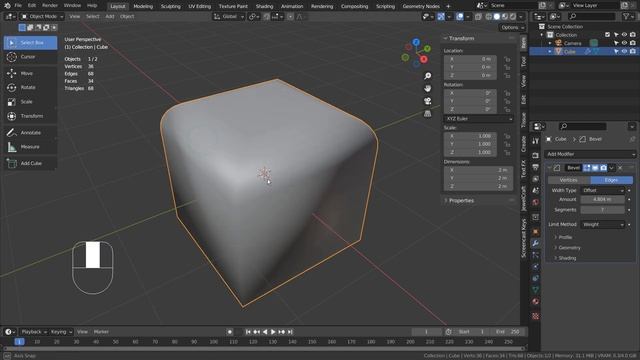Open the Playback dropdown in timeline
This screenshot has width=640, height=360.
[34, 332]
